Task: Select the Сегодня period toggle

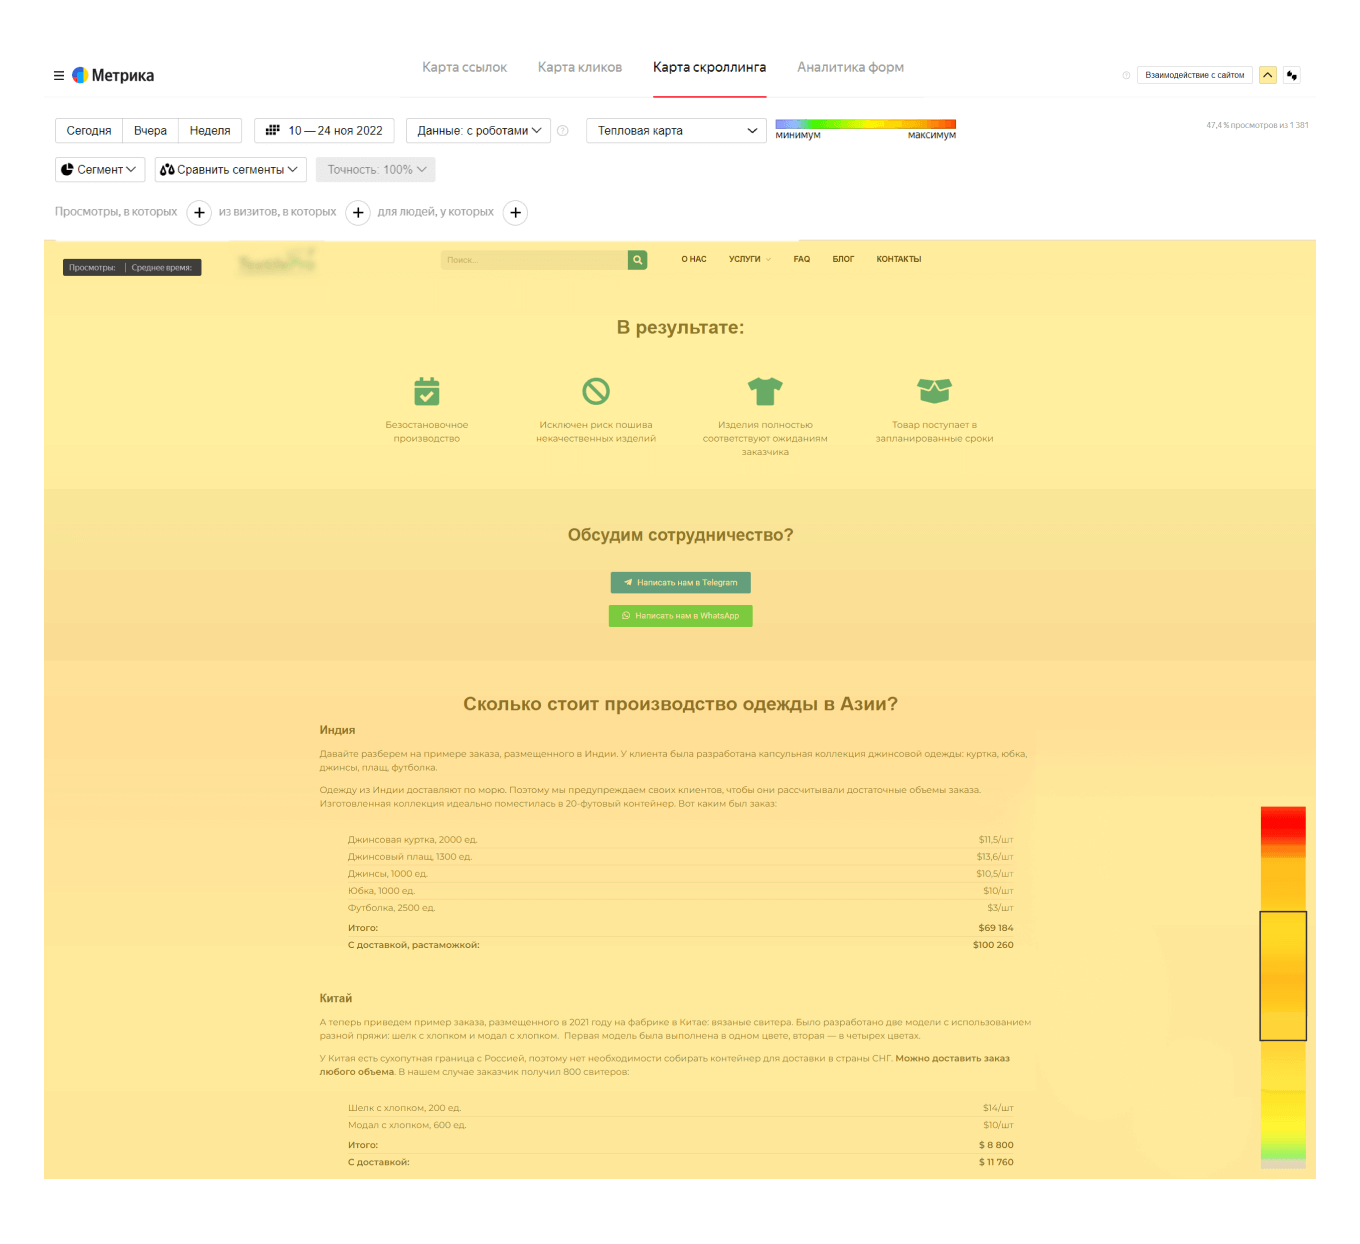Action: (89, 131)
